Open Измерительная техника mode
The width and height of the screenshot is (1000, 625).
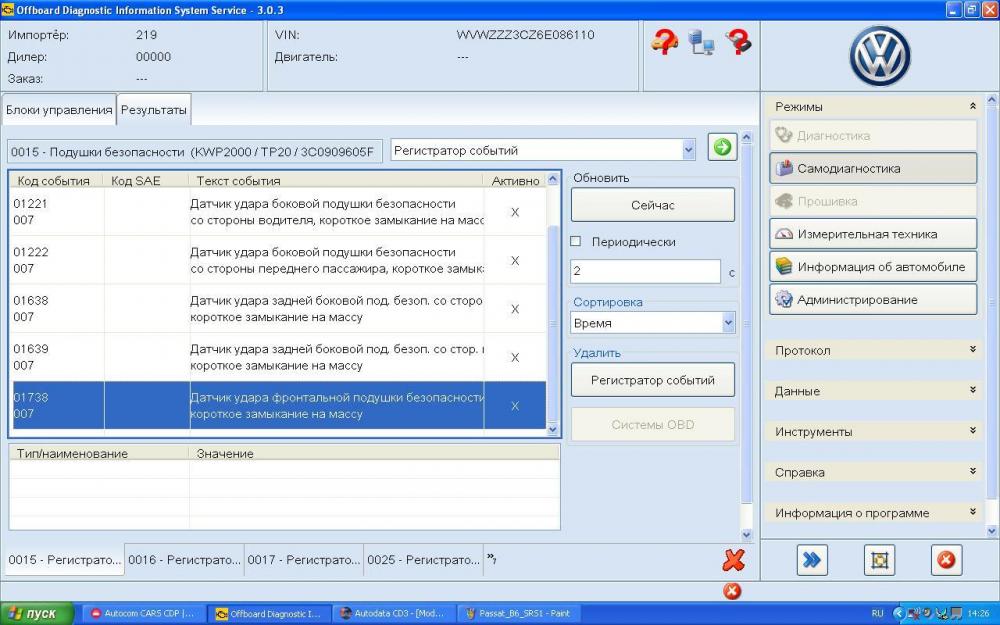873,234
